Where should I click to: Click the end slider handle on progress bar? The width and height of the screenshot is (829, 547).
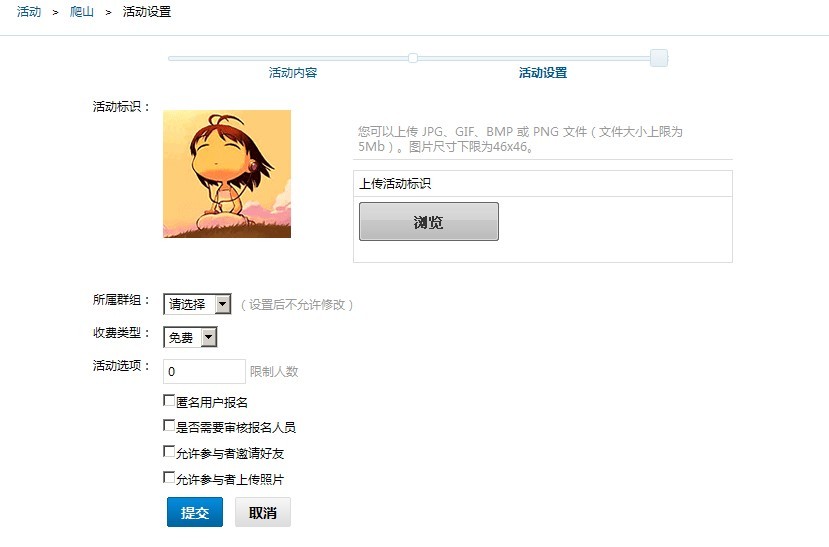coord(659,58)
